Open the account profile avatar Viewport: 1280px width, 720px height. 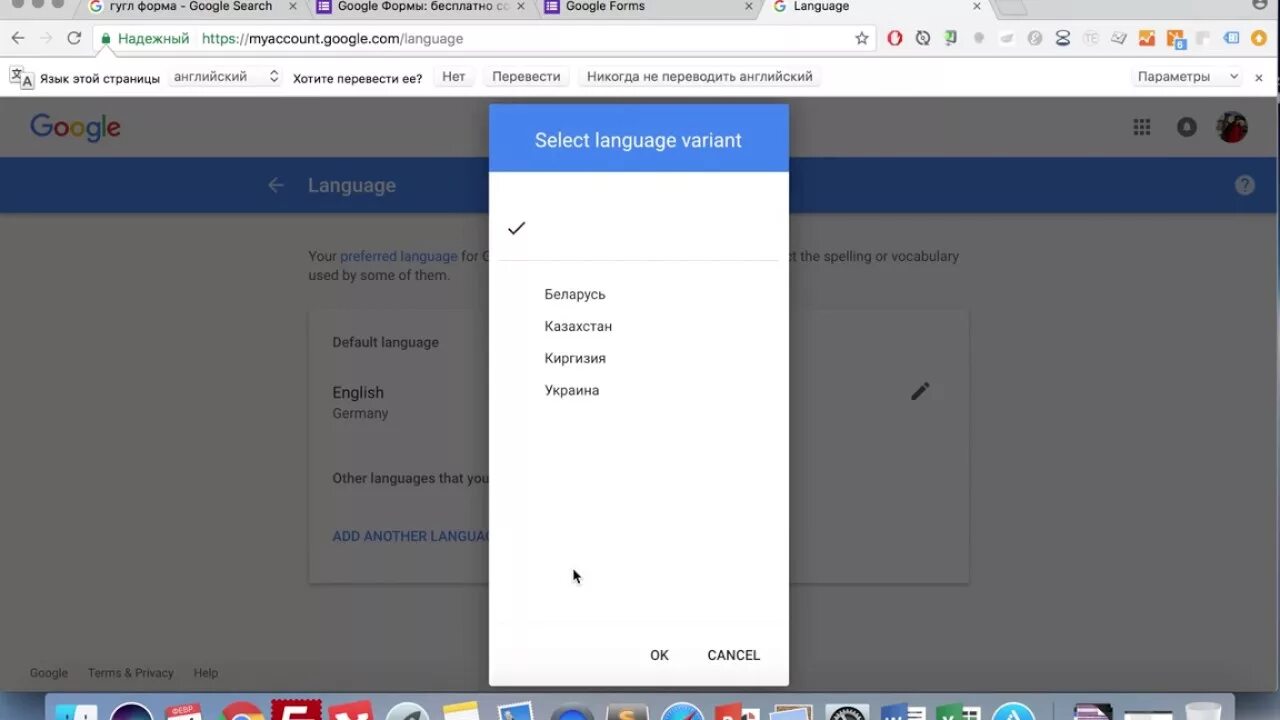pyautogui.click(x=1232, y=127)
